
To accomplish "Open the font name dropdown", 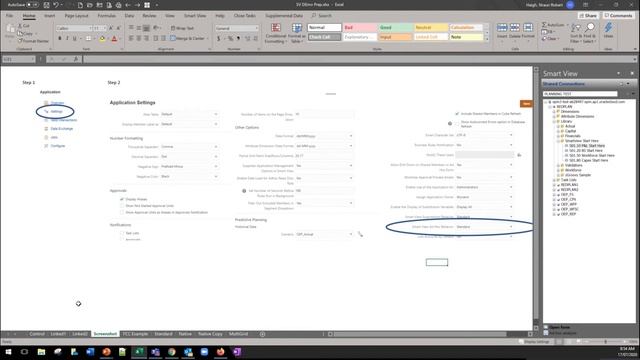I will tap(91, 28).
